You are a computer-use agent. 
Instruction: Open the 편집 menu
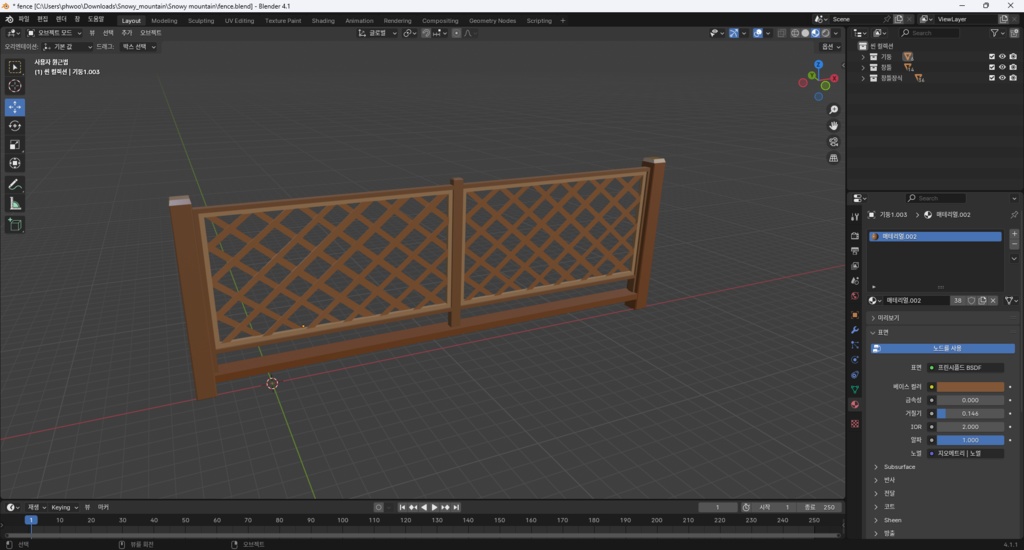(x=42, y=20)
